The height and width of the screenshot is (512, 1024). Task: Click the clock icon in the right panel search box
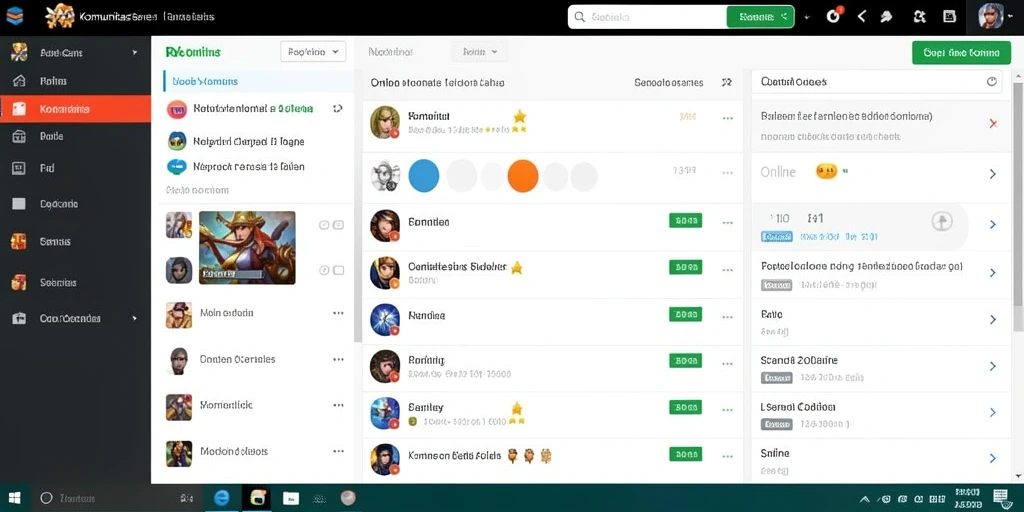point(991,82)
